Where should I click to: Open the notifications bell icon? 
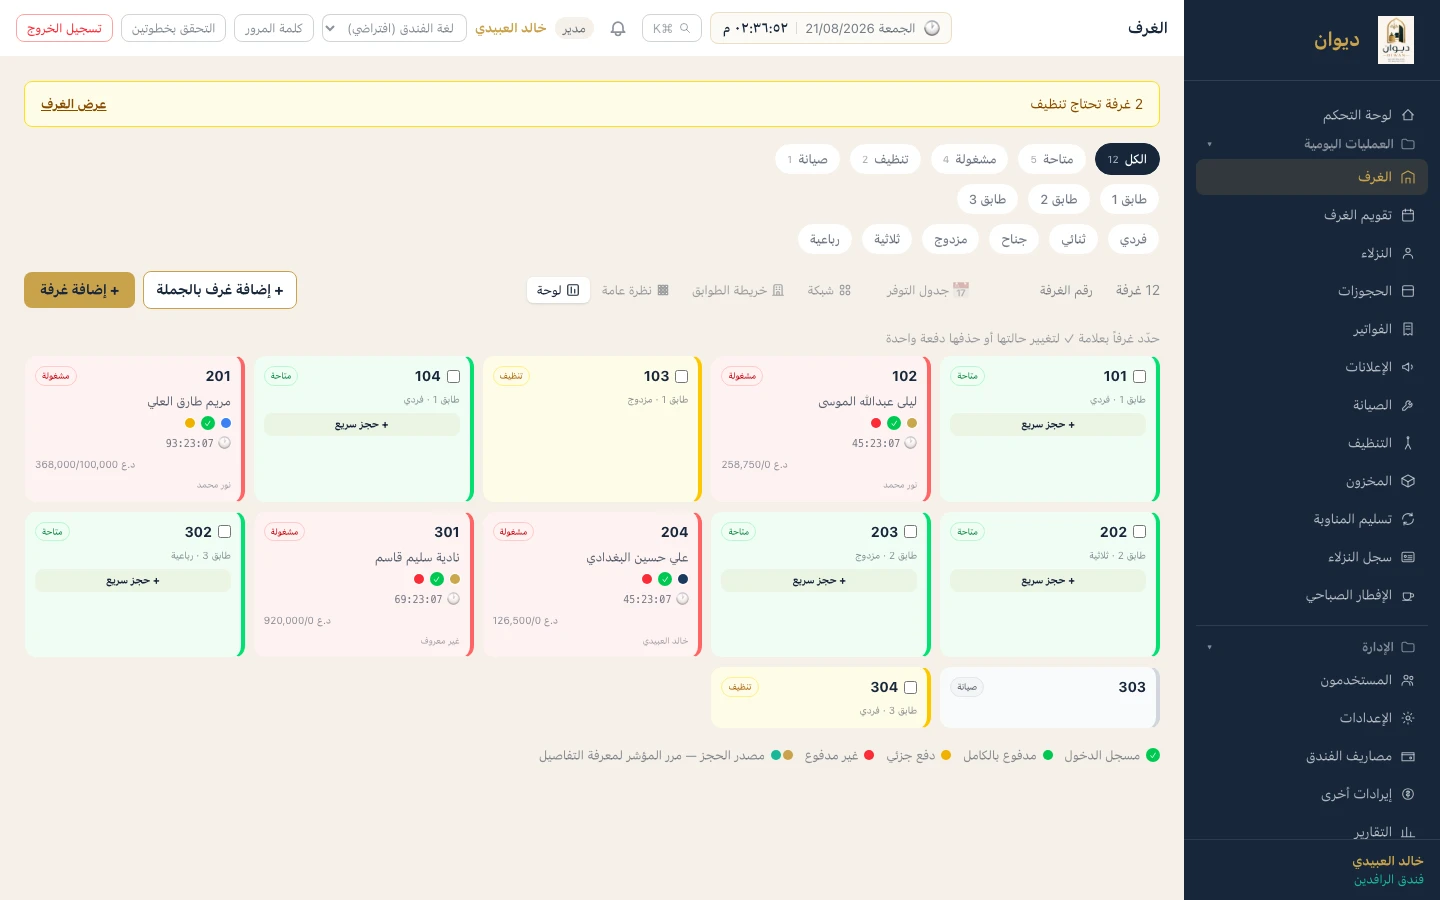click(618, 29)
